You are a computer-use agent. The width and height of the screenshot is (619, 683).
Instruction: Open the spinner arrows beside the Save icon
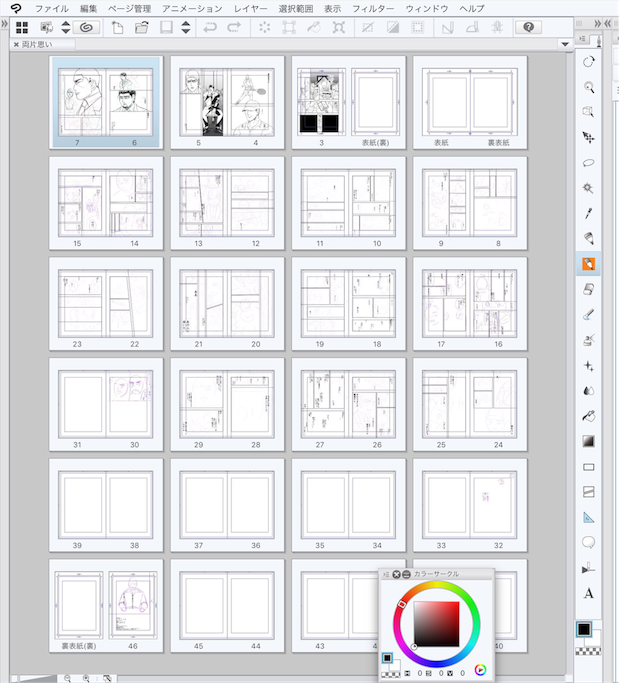pos(186,27)
